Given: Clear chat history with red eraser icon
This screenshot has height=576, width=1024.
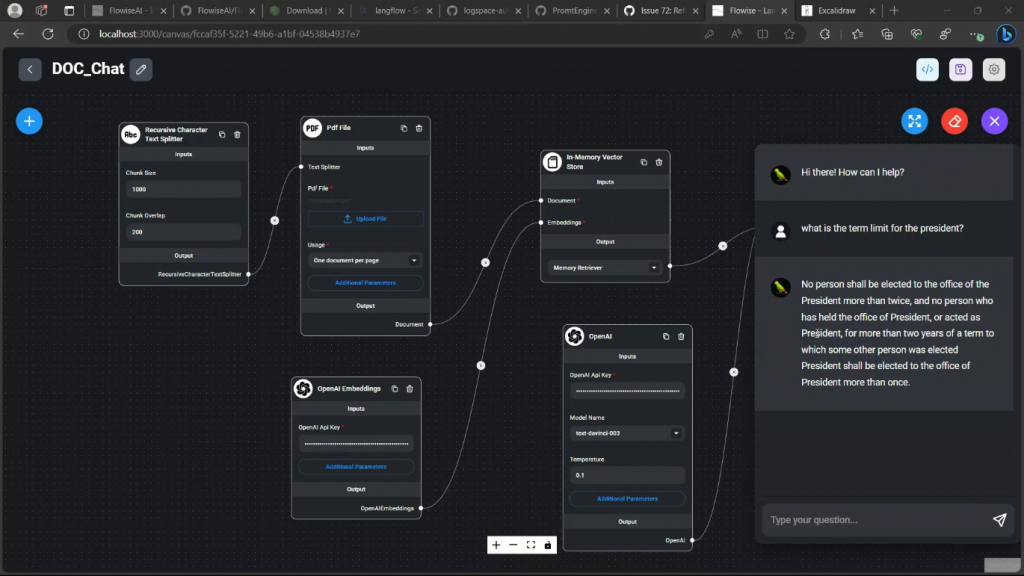Looking at the screenshot, I should click(954, 121).
